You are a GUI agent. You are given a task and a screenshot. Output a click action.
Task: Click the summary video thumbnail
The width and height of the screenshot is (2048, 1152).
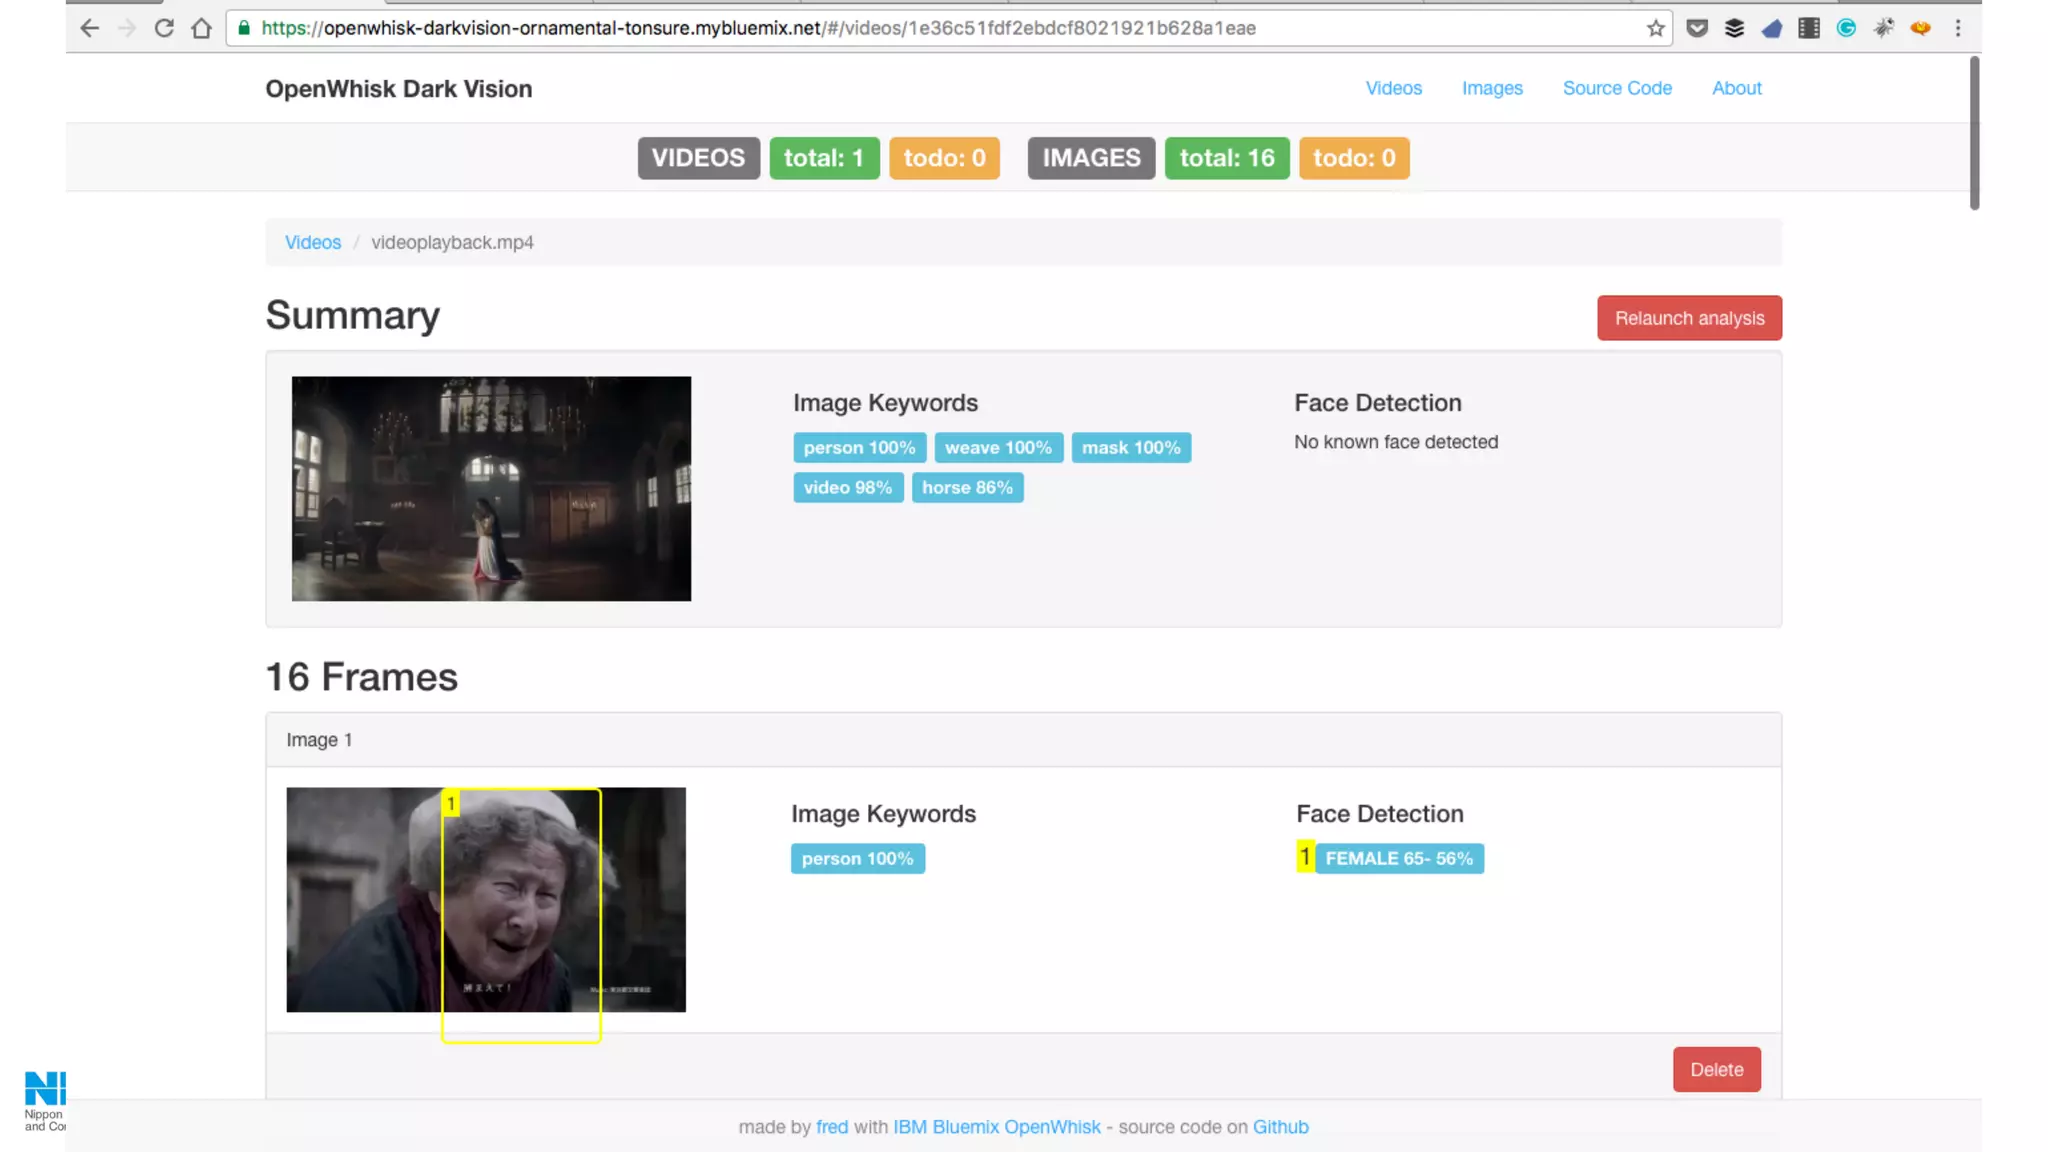click(x=491, y=488)
